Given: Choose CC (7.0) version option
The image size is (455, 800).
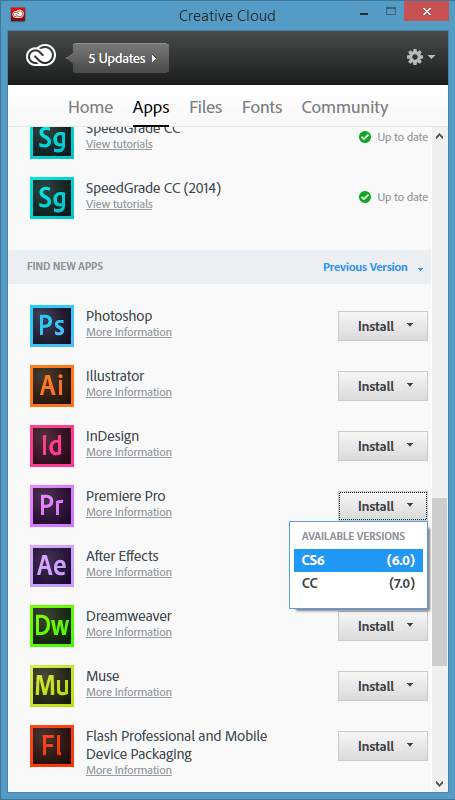Looking at the screenshot, I should pos(358,583).
